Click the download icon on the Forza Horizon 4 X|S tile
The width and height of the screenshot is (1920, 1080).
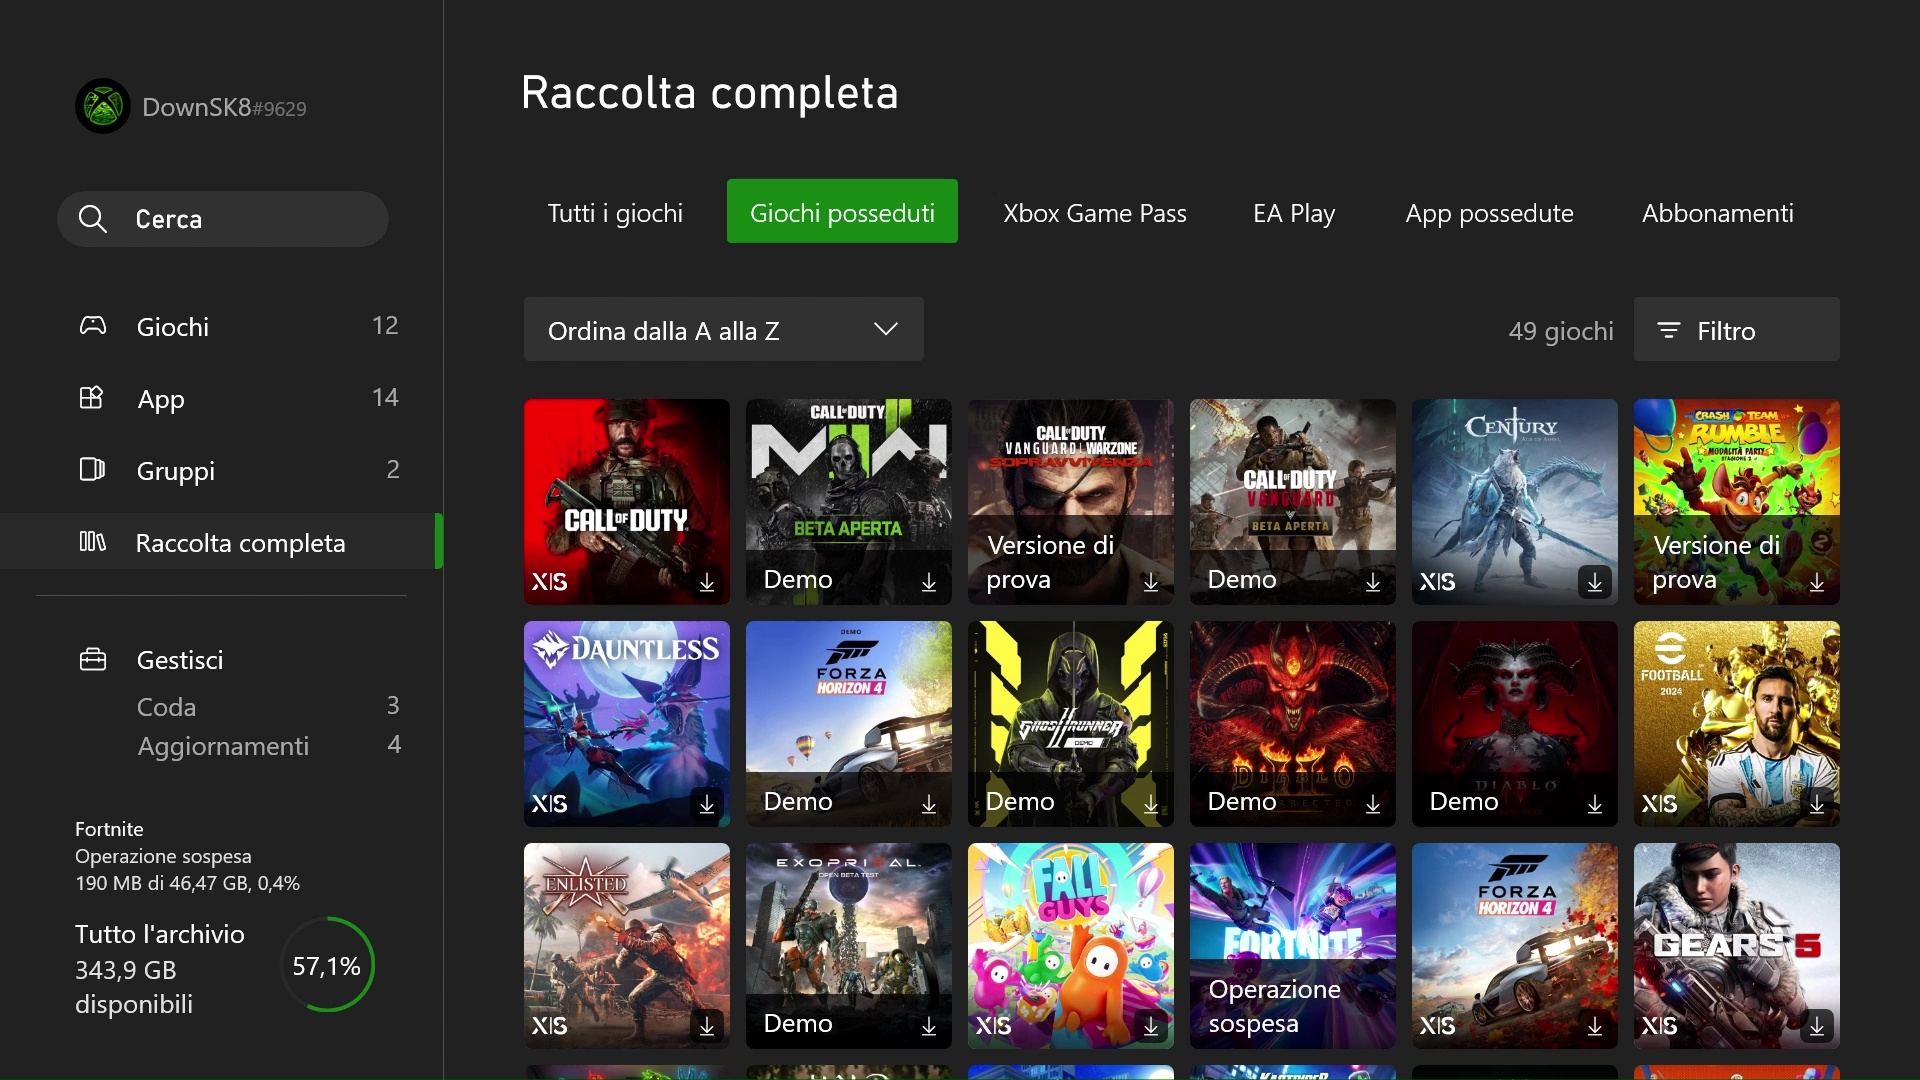[1595, 1026]
